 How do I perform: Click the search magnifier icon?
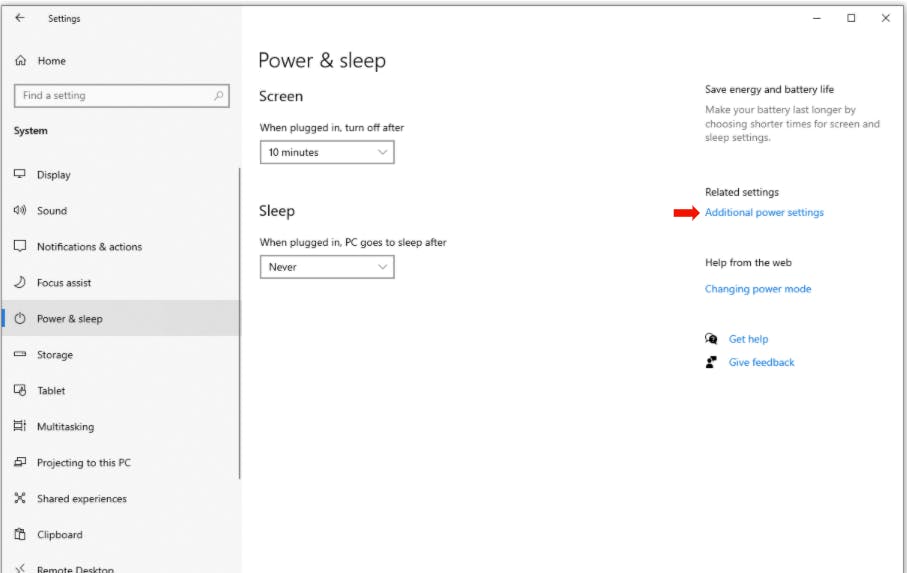click(x=219, y=96)
